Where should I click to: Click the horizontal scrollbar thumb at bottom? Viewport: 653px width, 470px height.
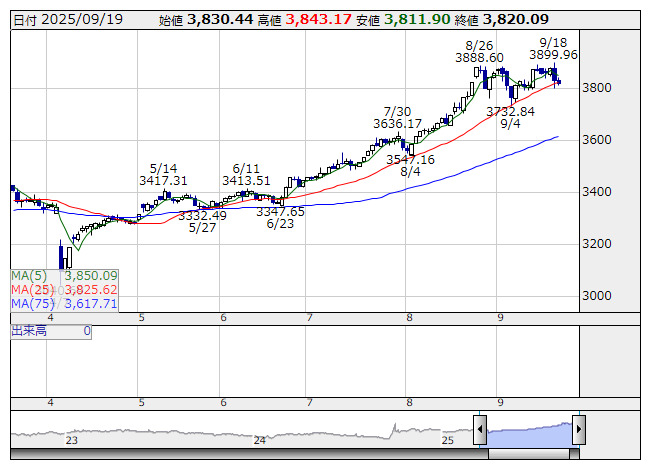coord(528,454)
